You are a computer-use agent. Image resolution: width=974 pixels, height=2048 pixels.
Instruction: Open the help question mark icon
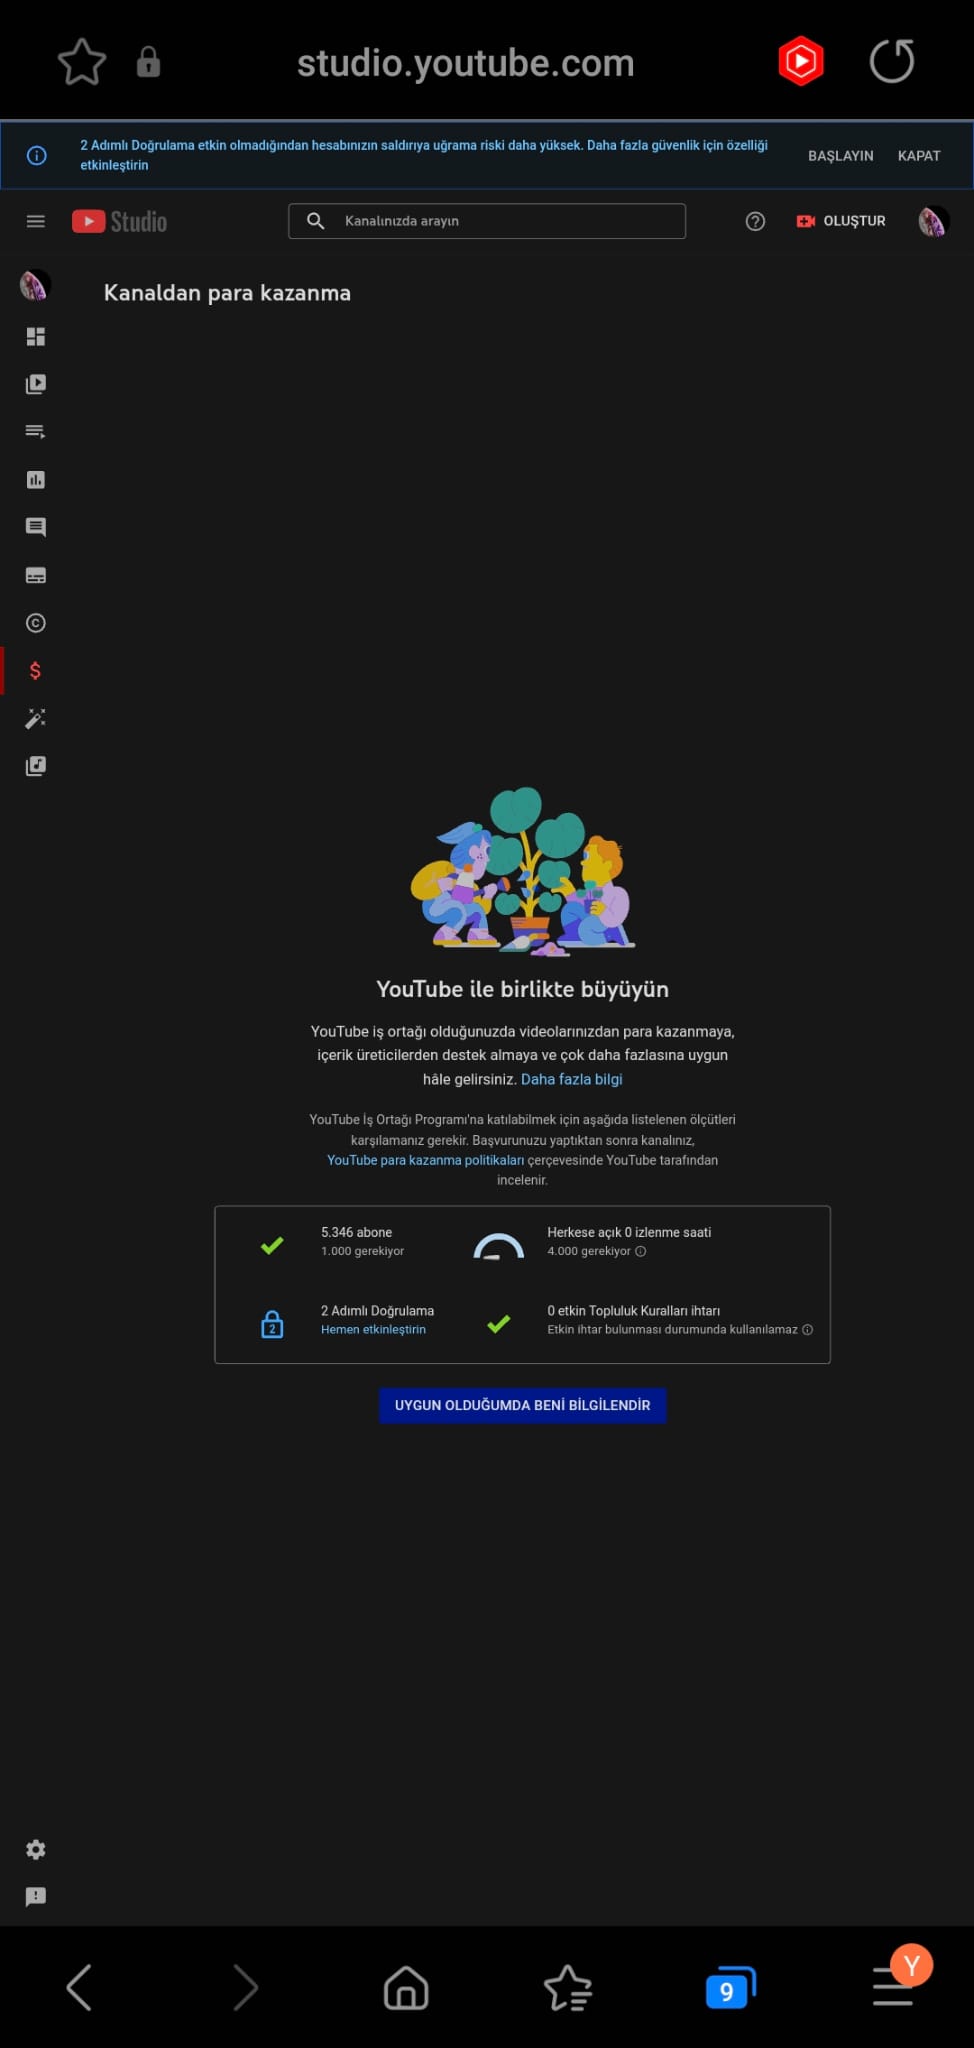(x=755, y=221)
